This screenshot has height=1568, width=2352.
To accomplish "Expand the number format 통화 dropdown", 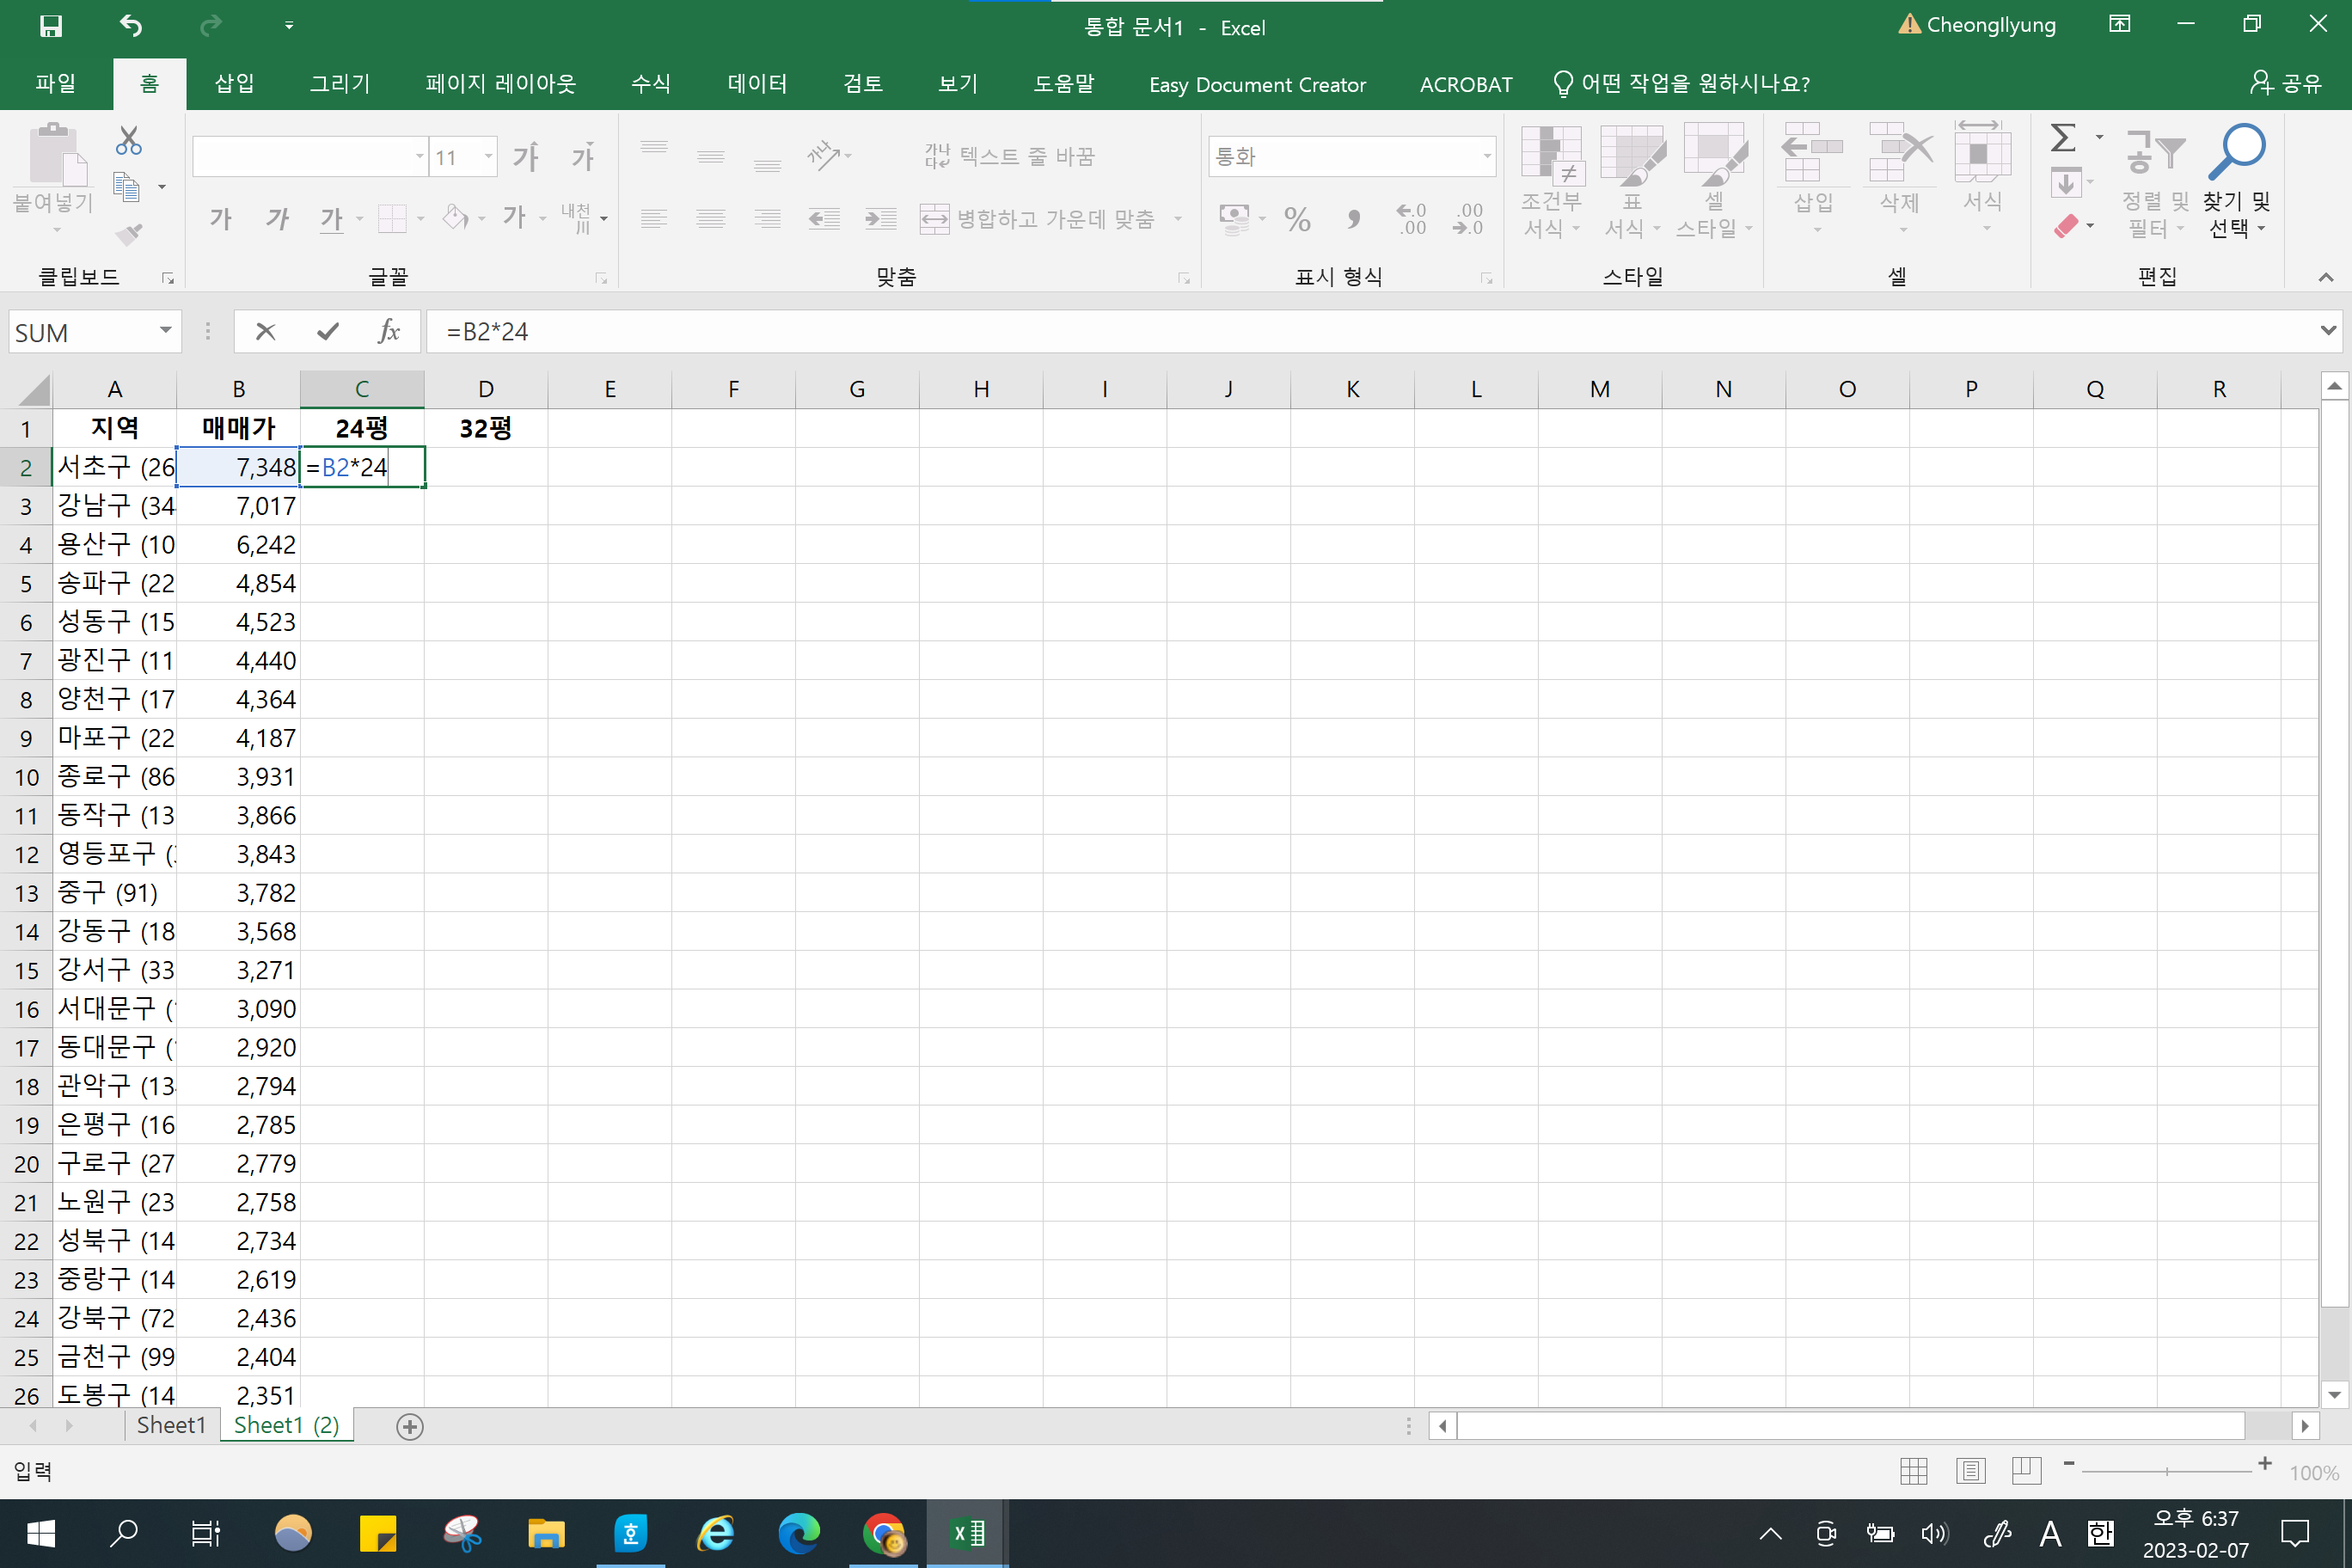I will [x=1486, y=157].
